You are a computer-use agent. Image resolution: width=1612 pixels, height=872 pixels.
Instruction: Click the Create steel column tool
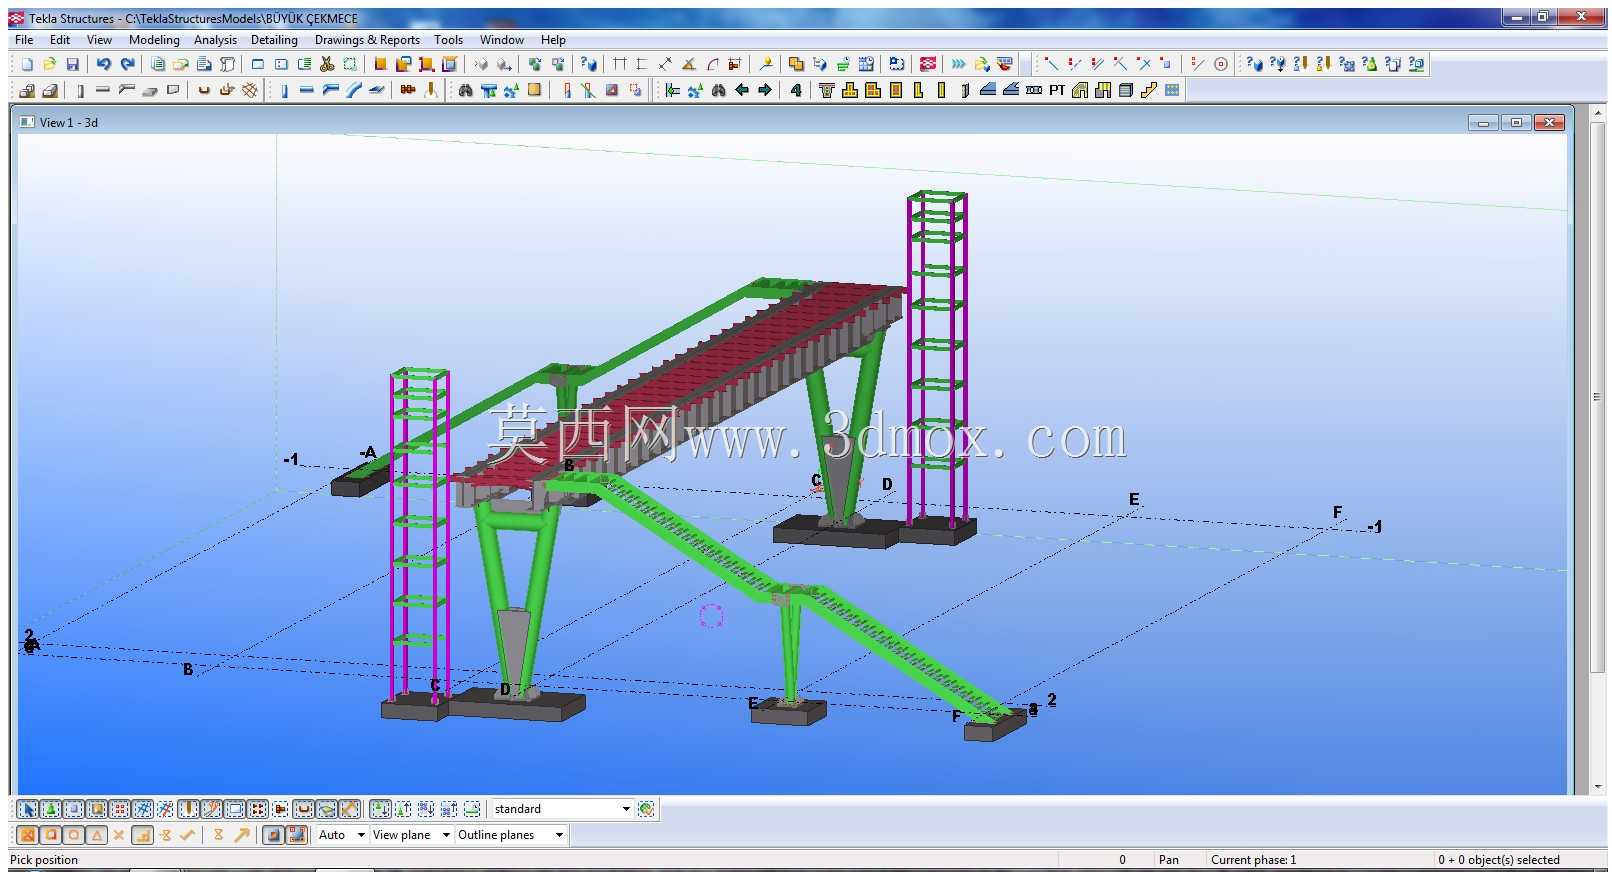[284, 90]
